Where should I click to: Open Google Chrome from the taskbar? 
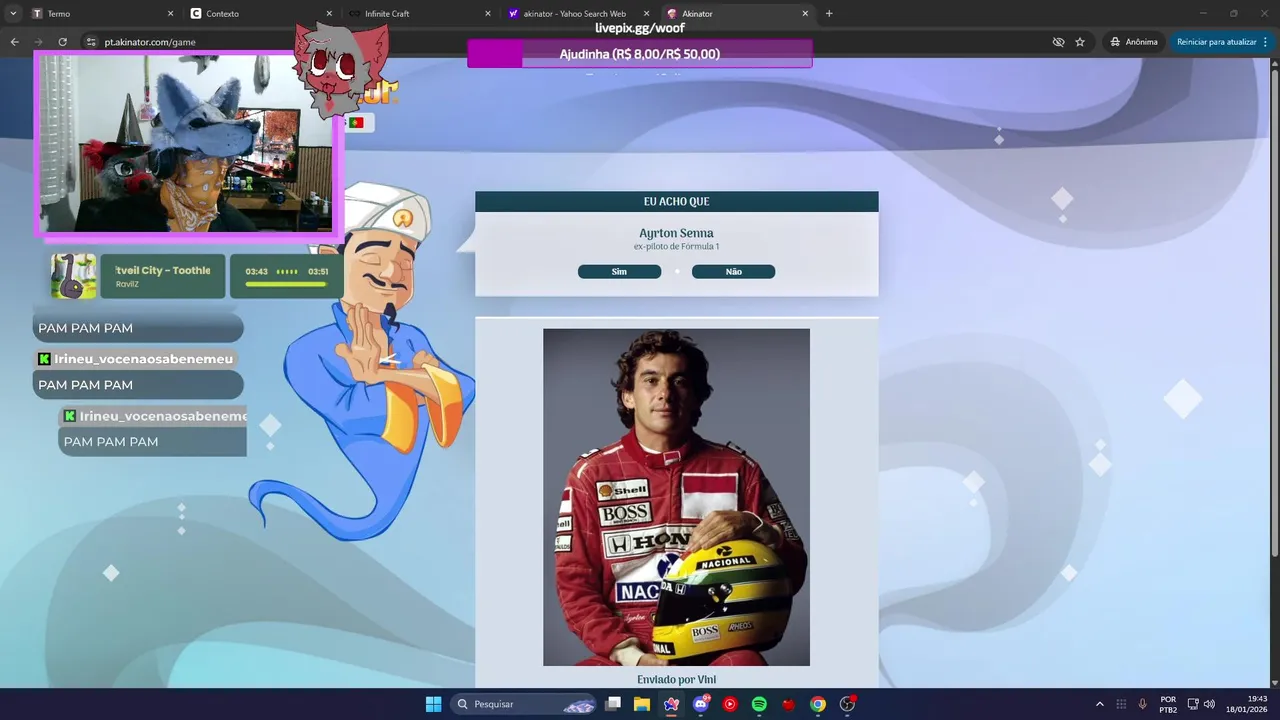818,704
